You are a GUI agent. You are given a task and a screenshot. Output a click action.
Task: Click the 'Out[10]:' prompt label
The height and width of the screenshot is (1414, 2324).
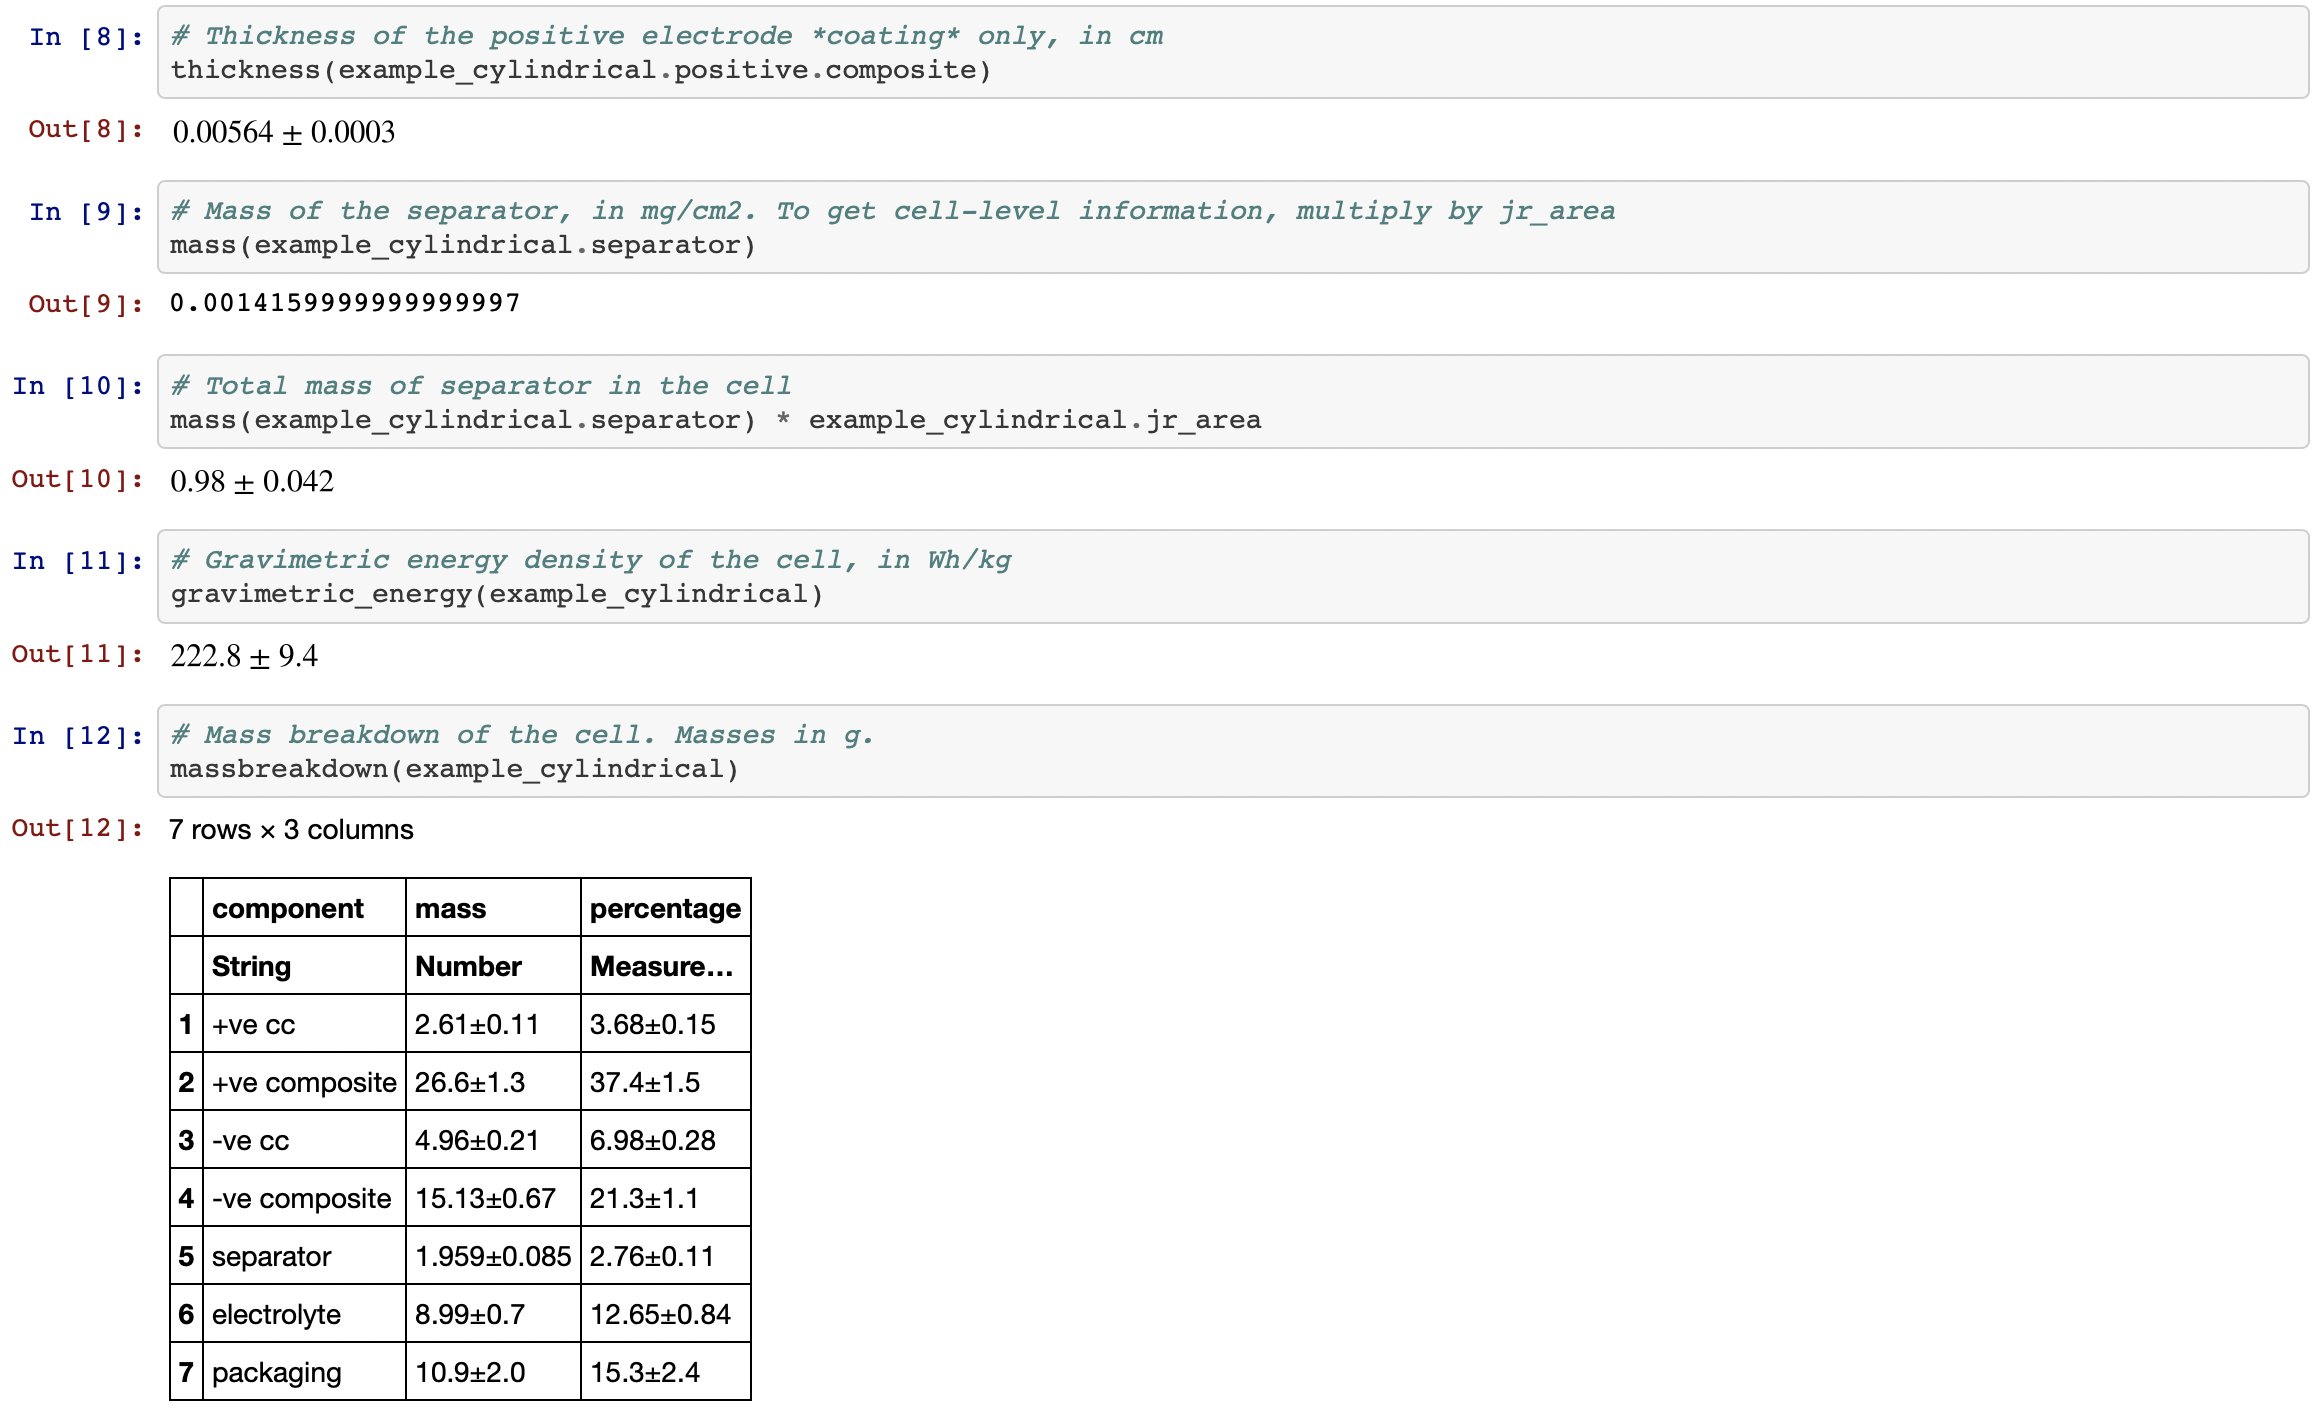coord(78,479)
